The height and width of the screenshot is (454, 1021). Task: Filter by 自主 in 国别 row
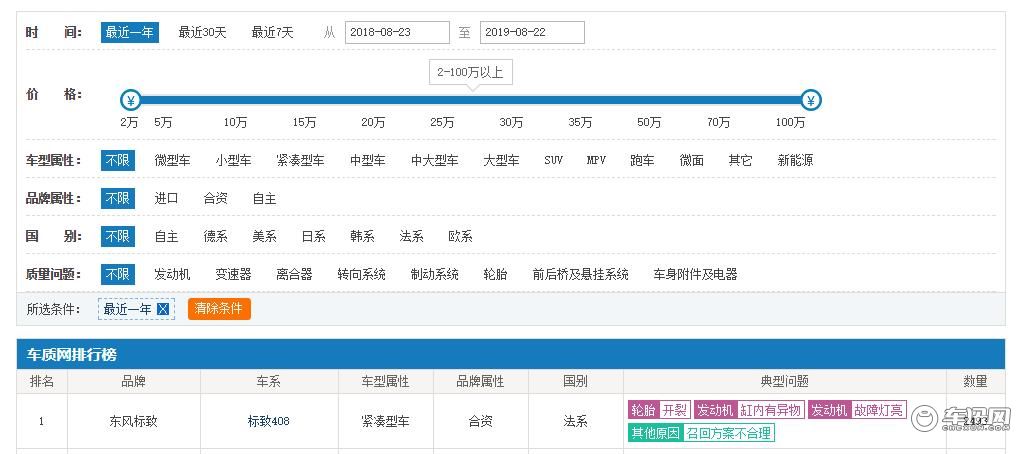coord(166,236)
